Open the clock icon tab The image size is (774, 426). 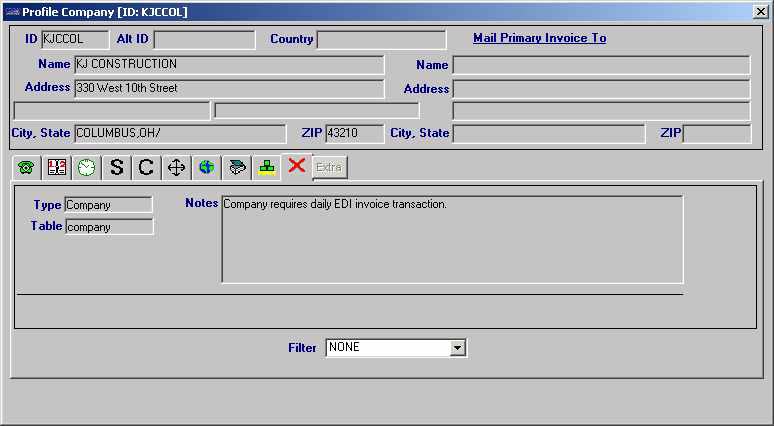(x=86, y=168)
